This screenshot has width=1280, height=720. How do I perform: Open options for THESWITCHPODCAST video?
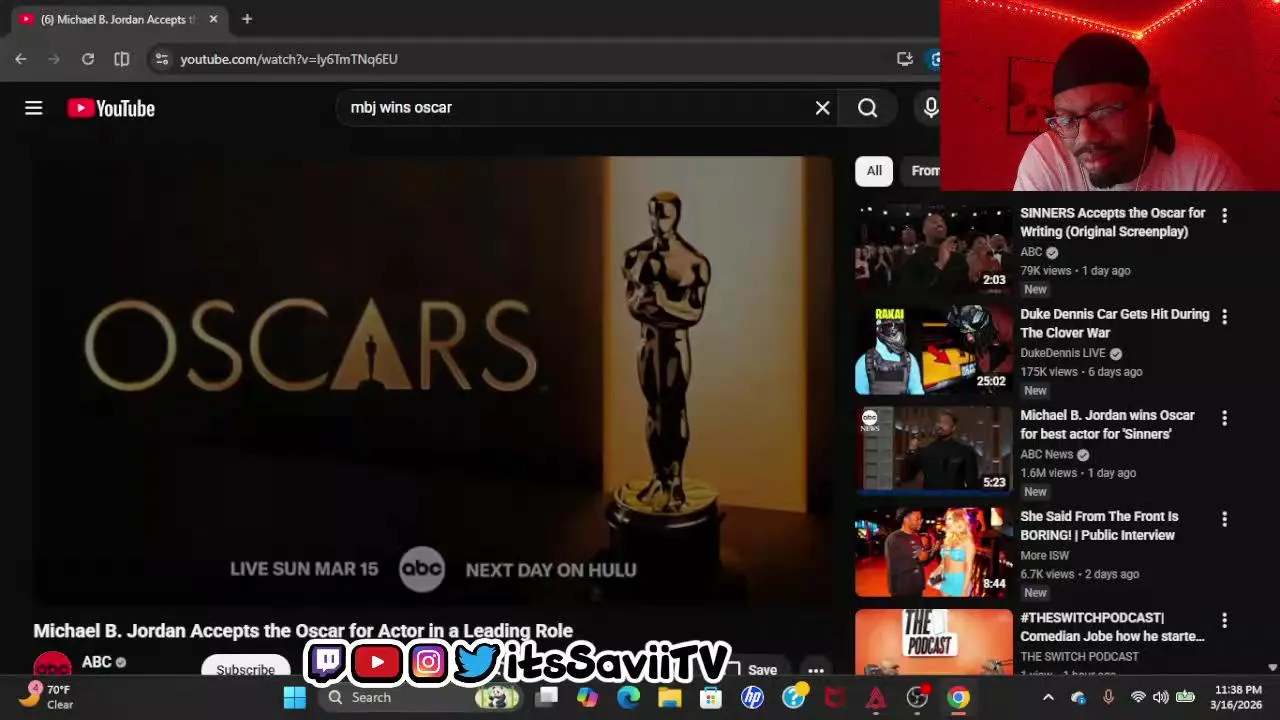[x=1224, y=620]
